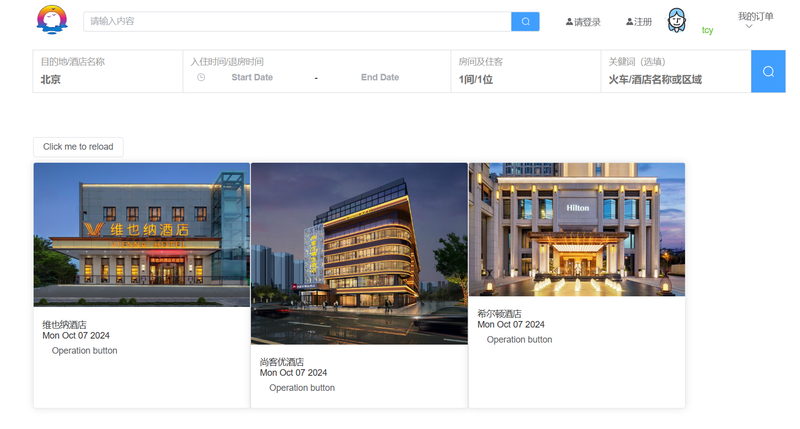Click the date under 尚客优酒店

click(x=293, y=373)
